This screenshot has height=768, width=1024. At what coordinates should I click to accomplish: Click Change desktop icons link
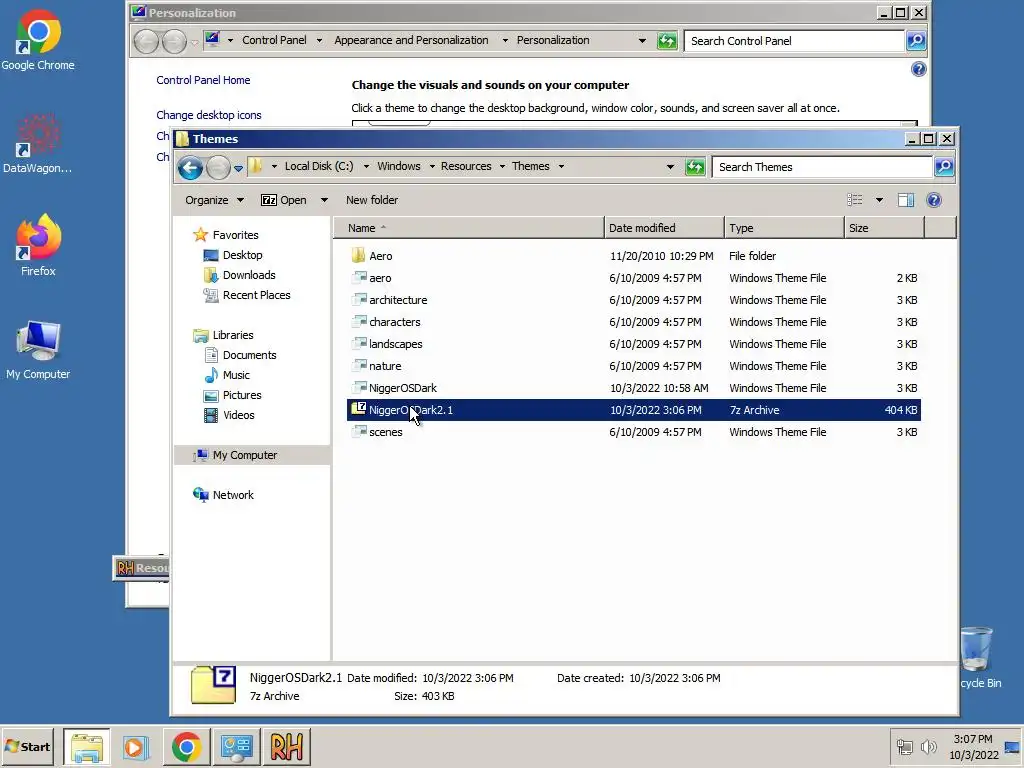[x=208, y=115]
